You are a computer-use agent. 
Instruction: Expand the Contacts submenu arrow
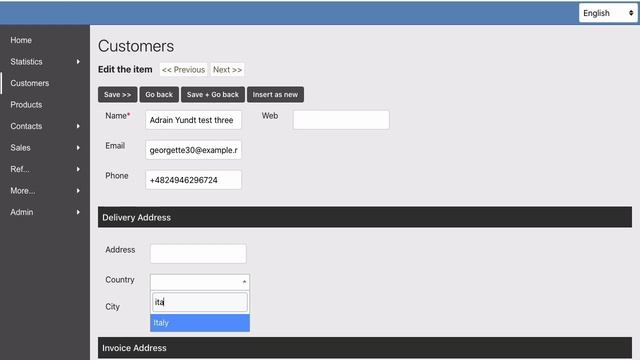click(x=78, y=126)
